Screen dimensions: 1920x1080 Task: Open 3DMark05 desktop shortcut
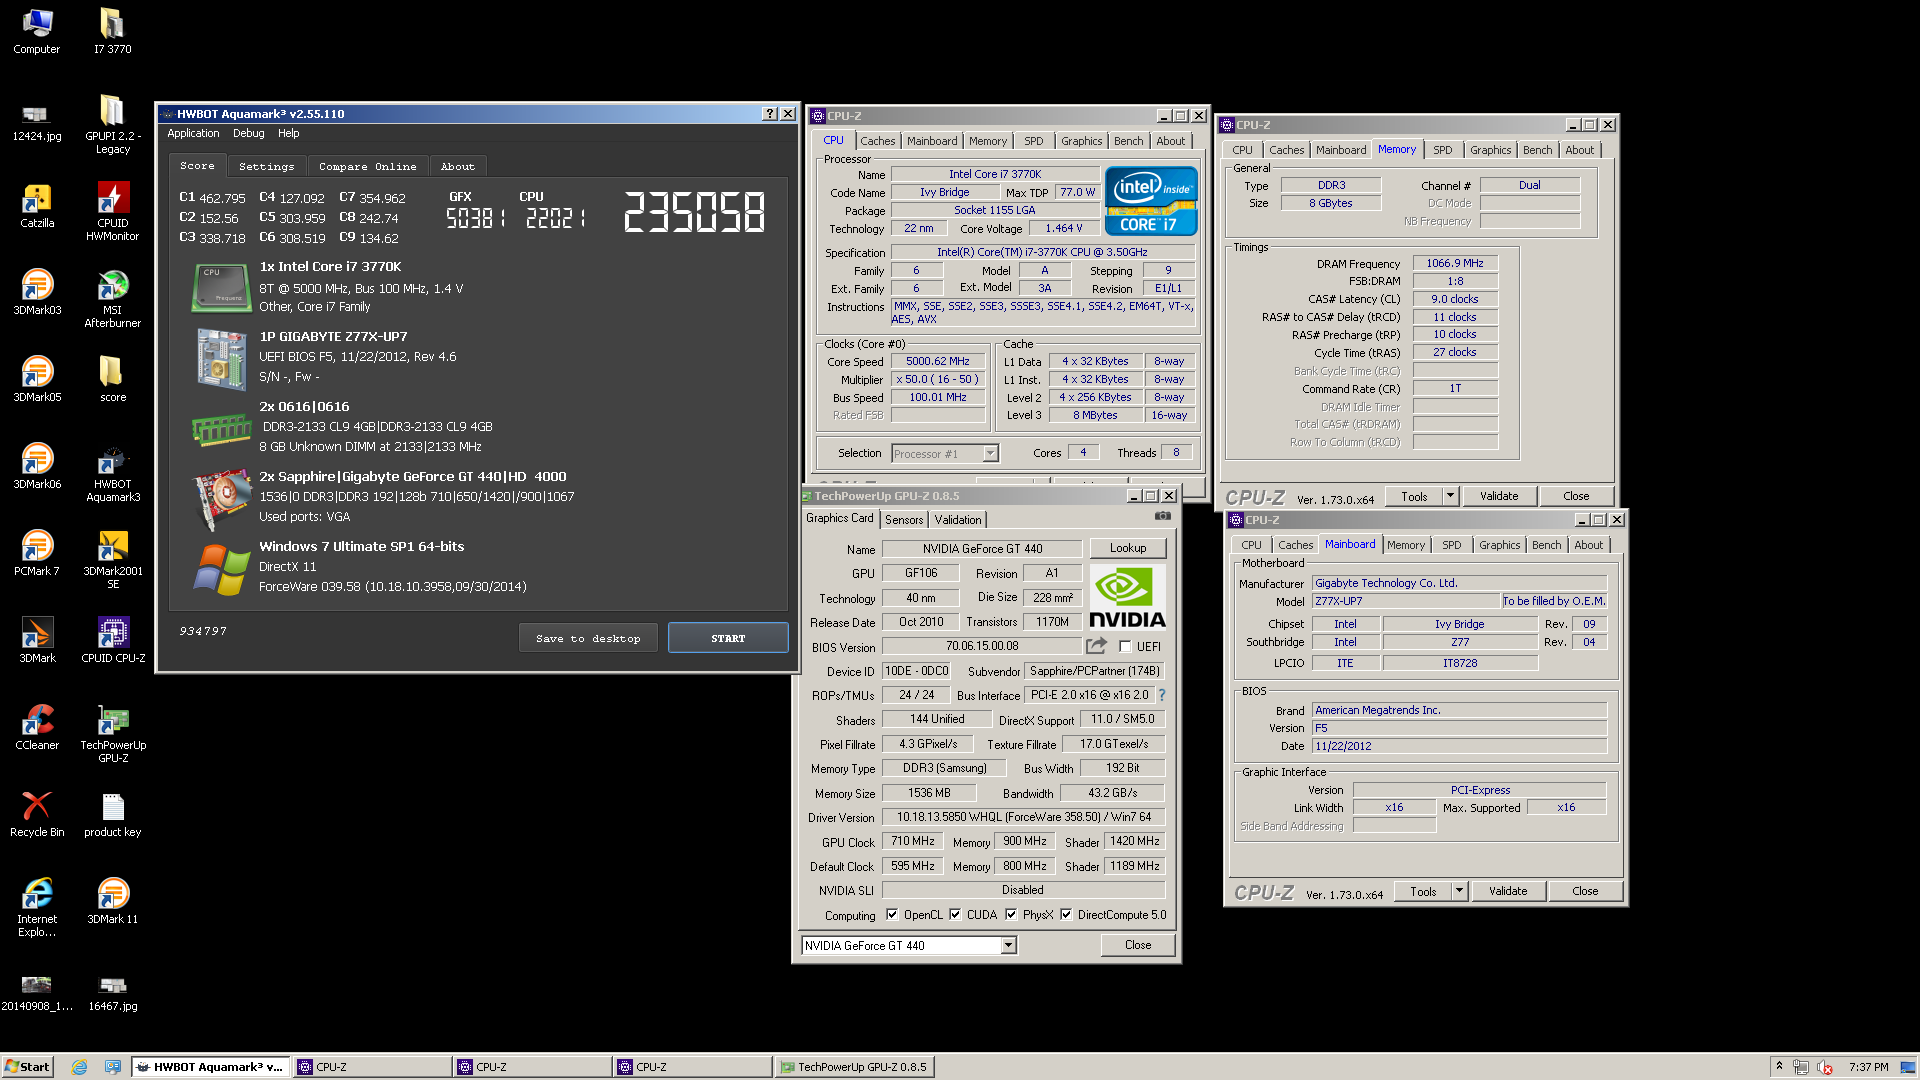tap(37, 379)
